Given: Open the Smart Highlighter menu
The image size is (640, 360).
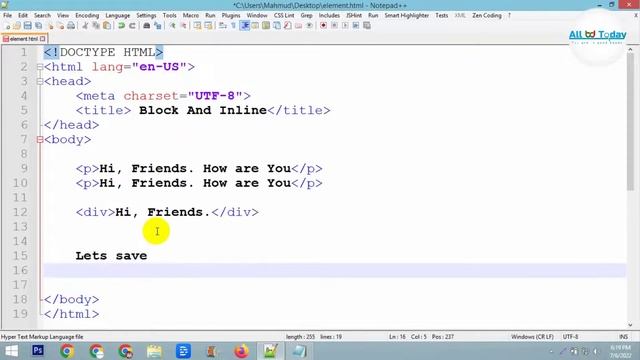Looking at the screenshot, I should coord(407,16).
